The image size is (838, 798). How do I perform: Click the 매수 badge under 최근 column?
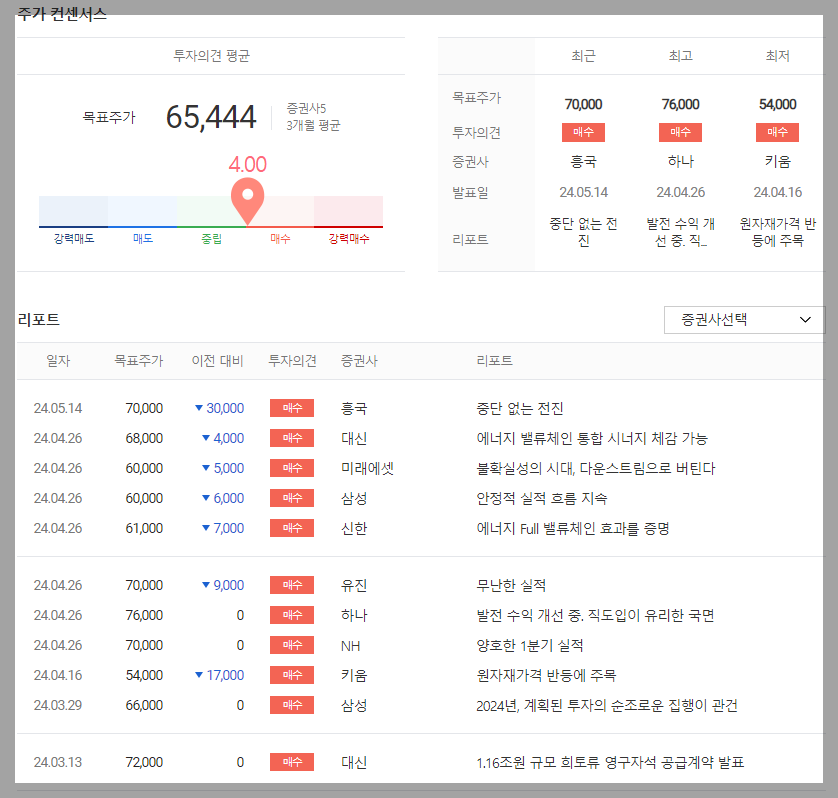point(583,132)
